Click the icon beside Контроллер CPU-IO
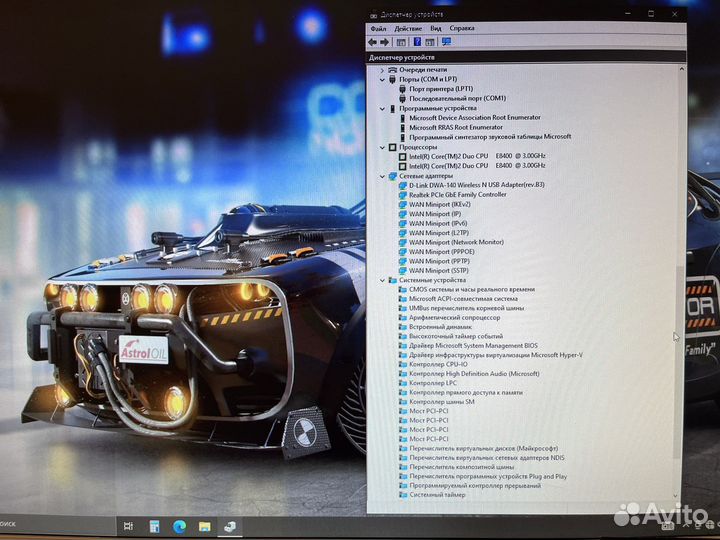Viewport: 720px width, 540px height. tap(402, 364)
